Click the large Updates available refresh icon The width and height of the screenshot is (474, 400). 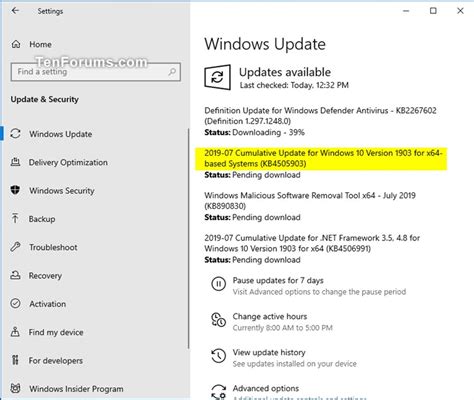(x=217, y=78)
